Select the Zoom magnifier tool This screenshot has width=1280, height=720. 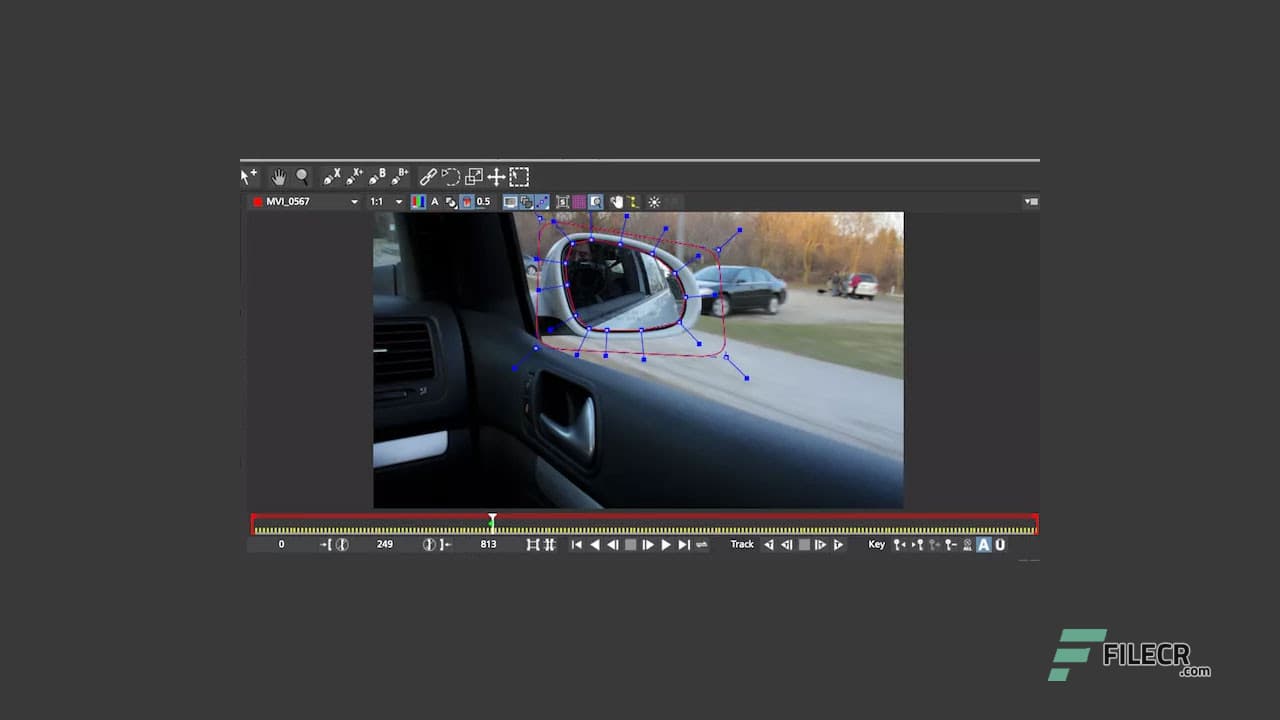[x=301, y=177]
